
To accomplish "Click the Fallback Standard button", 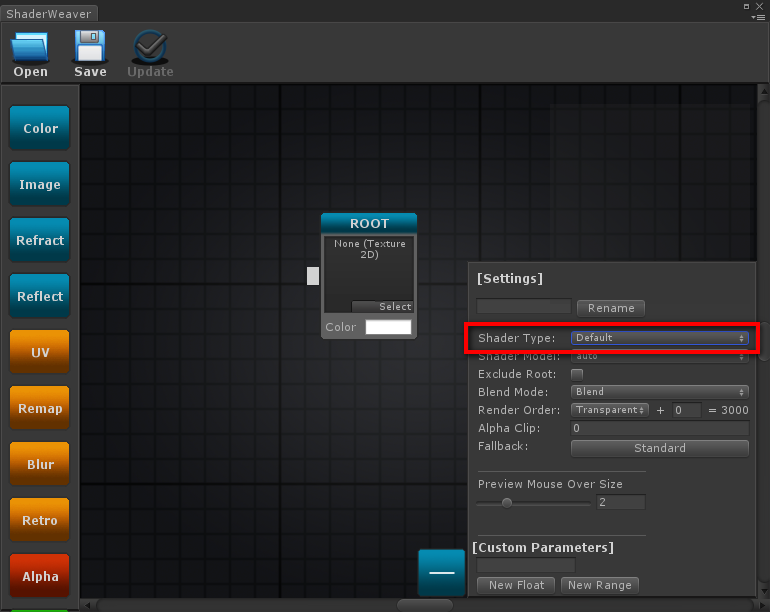I will pos(660,448).
